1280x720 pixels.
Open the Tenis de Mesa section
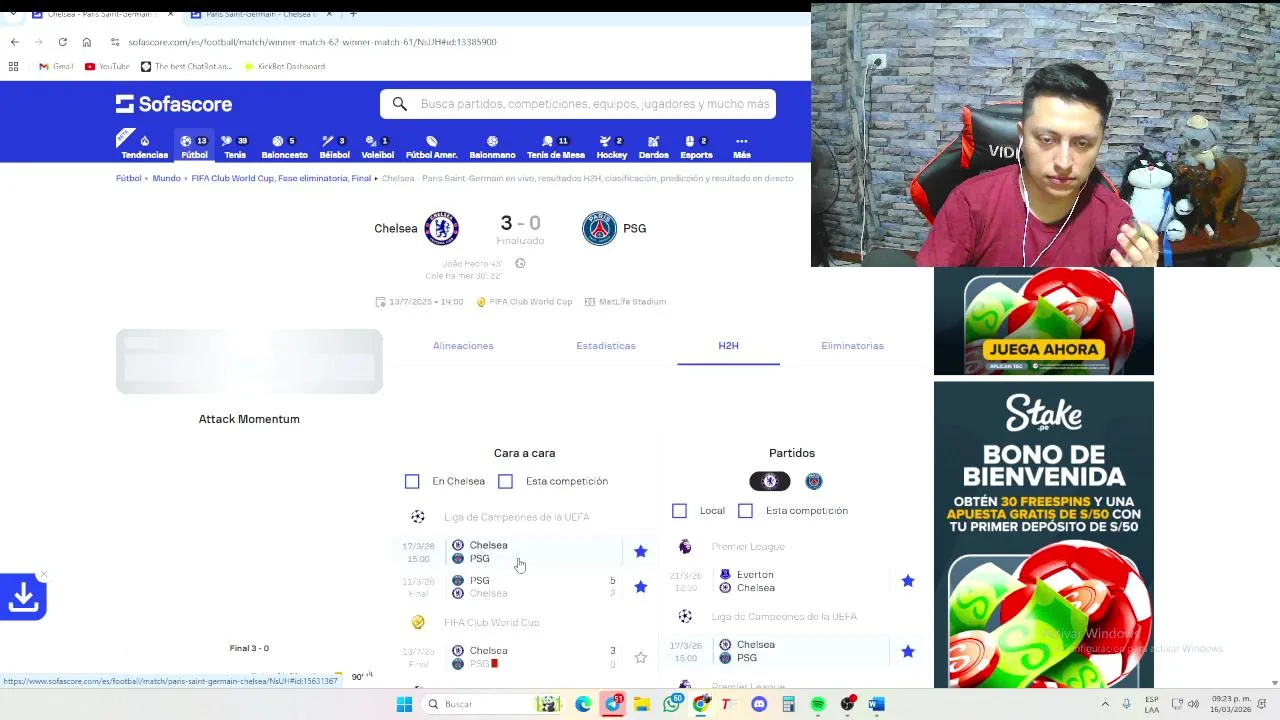[x=555, y=147]
